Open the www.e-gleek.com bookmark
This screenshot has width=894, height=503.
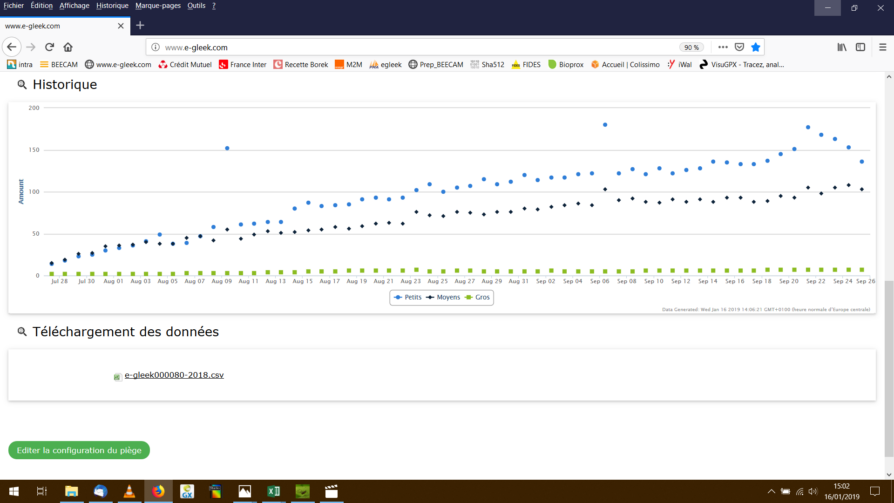(118, 64)
